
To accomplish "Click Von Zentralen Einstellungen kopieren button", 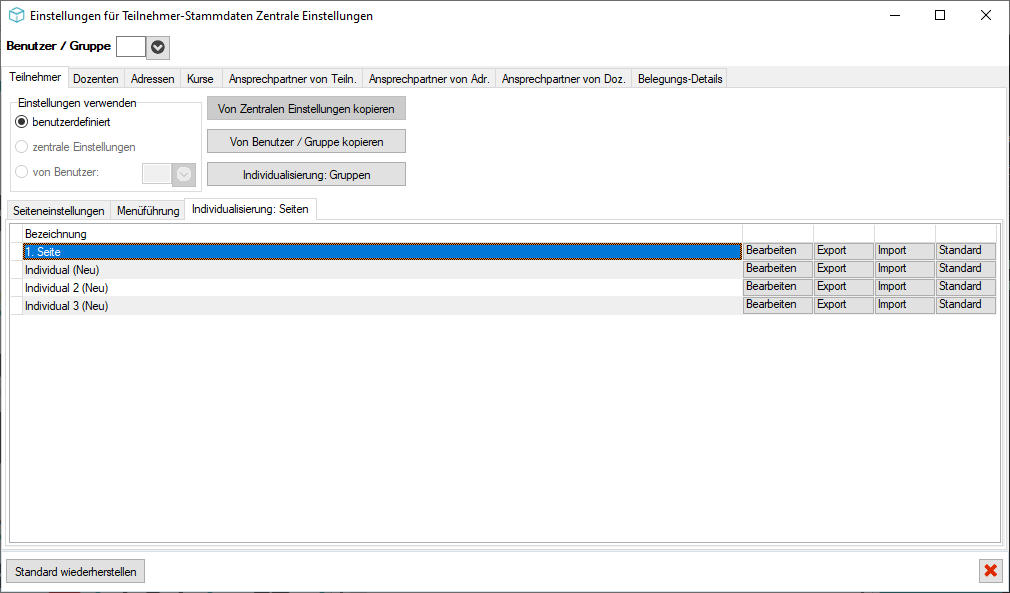I will (x=307, y=108).
